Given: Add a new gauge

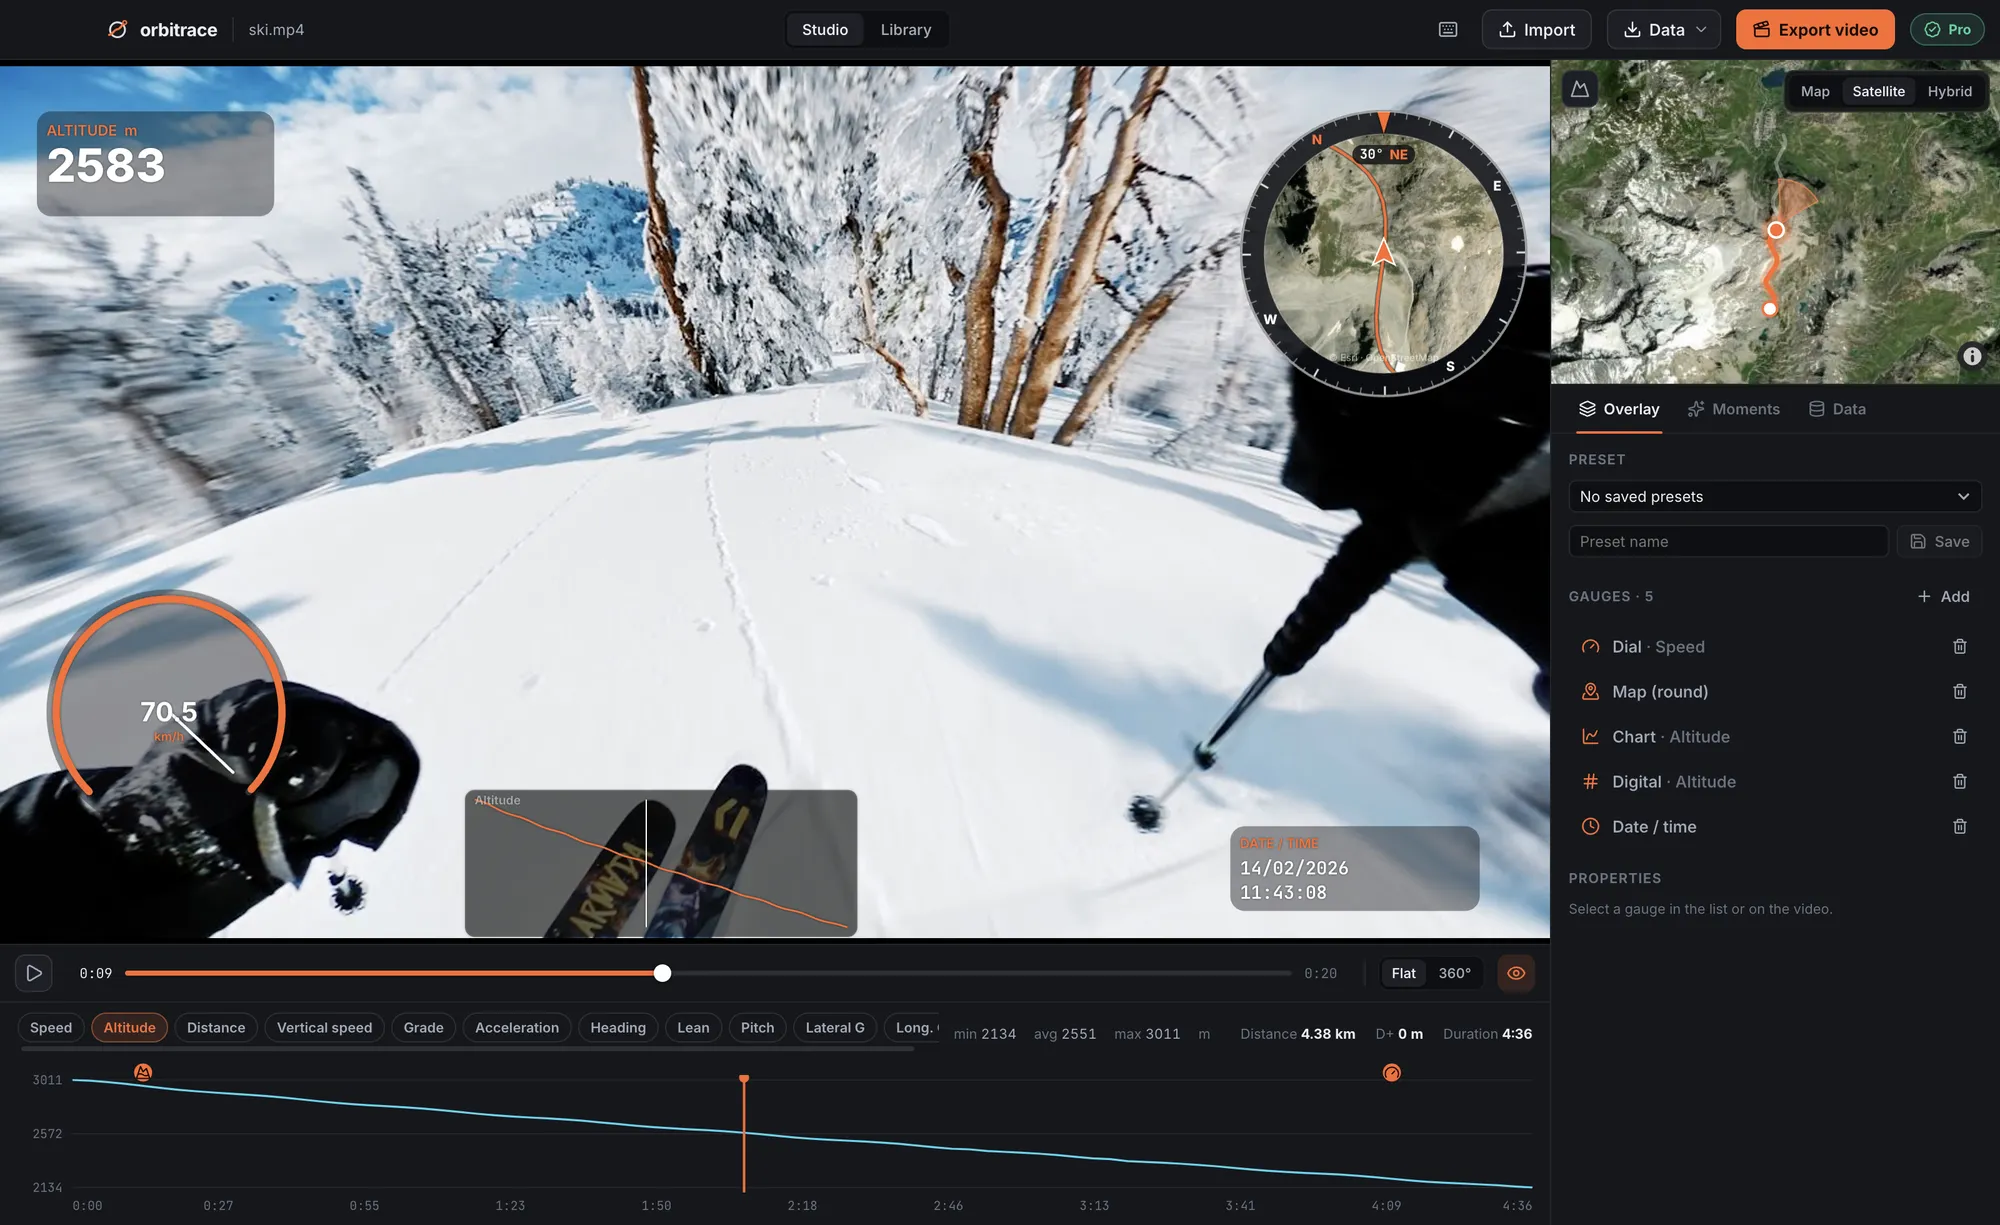Looking at the screenshot, I should [1943, 597].
